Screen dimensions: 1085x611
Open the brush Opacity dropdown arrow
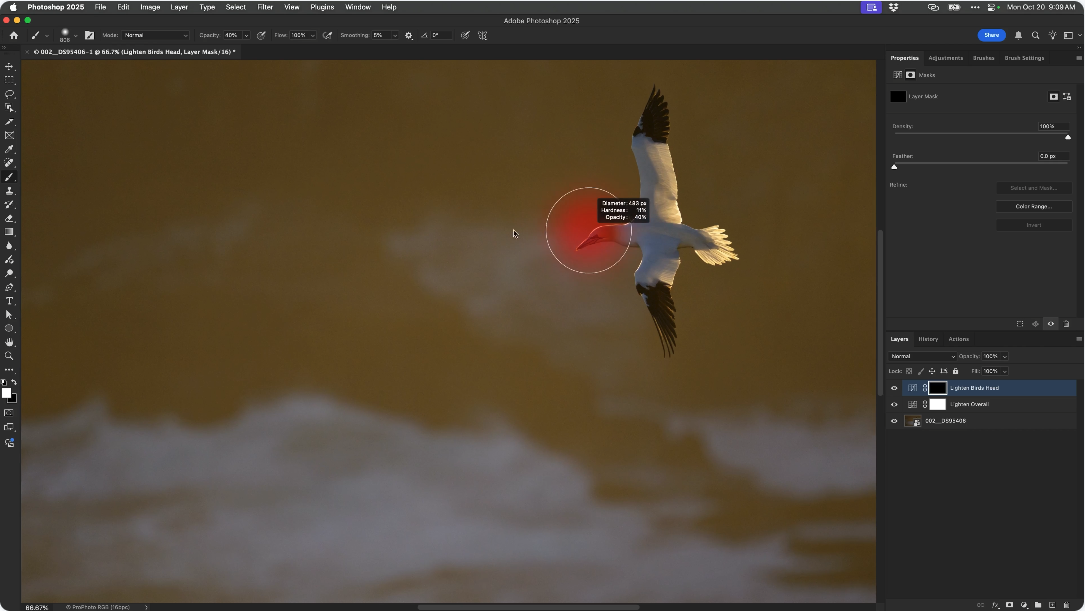pyautogui.click(x=246, y=35)
